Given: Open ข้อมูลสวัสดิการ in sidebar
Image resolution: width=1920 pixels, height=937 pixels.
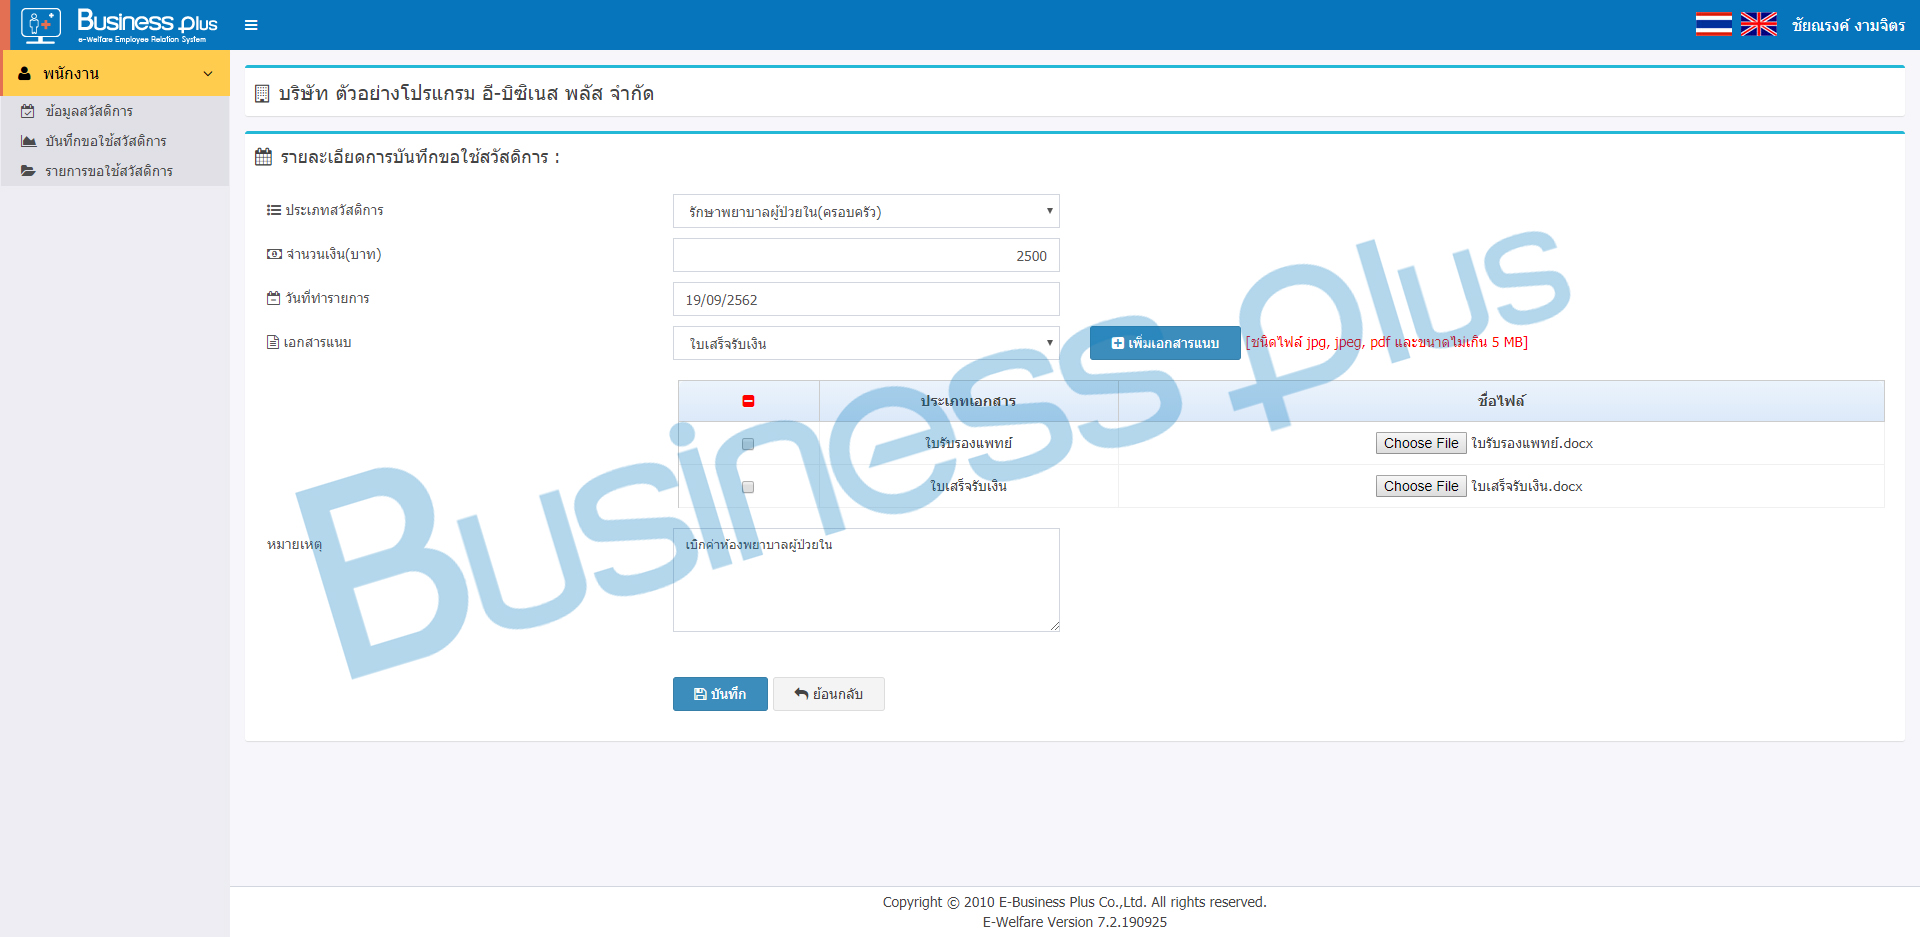Looking at the screenshot, I should pos(88,111).
